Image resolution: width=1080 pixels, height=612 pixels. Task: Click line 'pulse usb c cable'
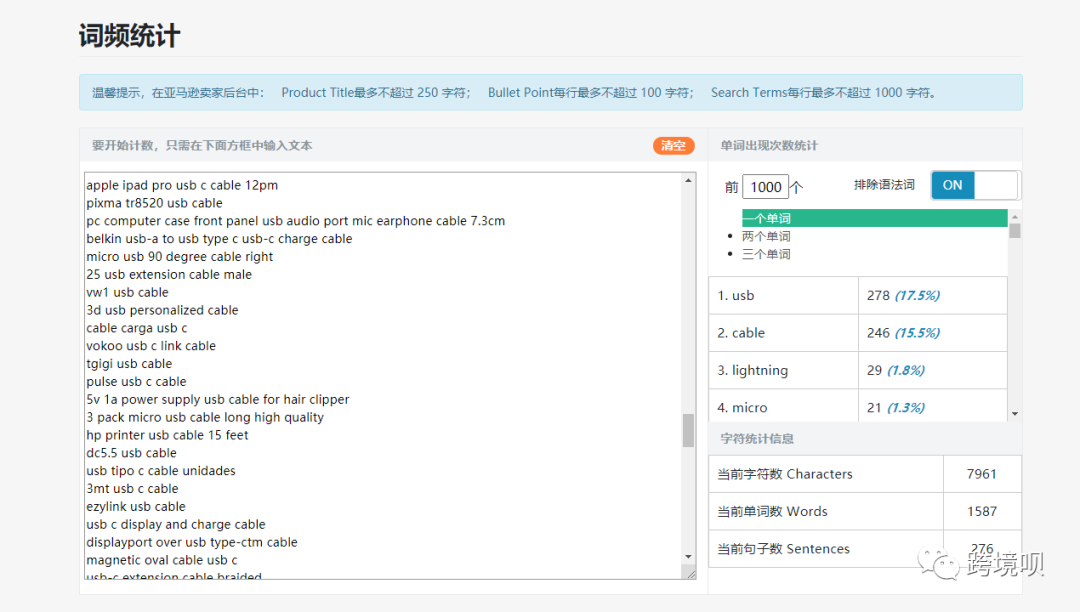tap(136, 382)
